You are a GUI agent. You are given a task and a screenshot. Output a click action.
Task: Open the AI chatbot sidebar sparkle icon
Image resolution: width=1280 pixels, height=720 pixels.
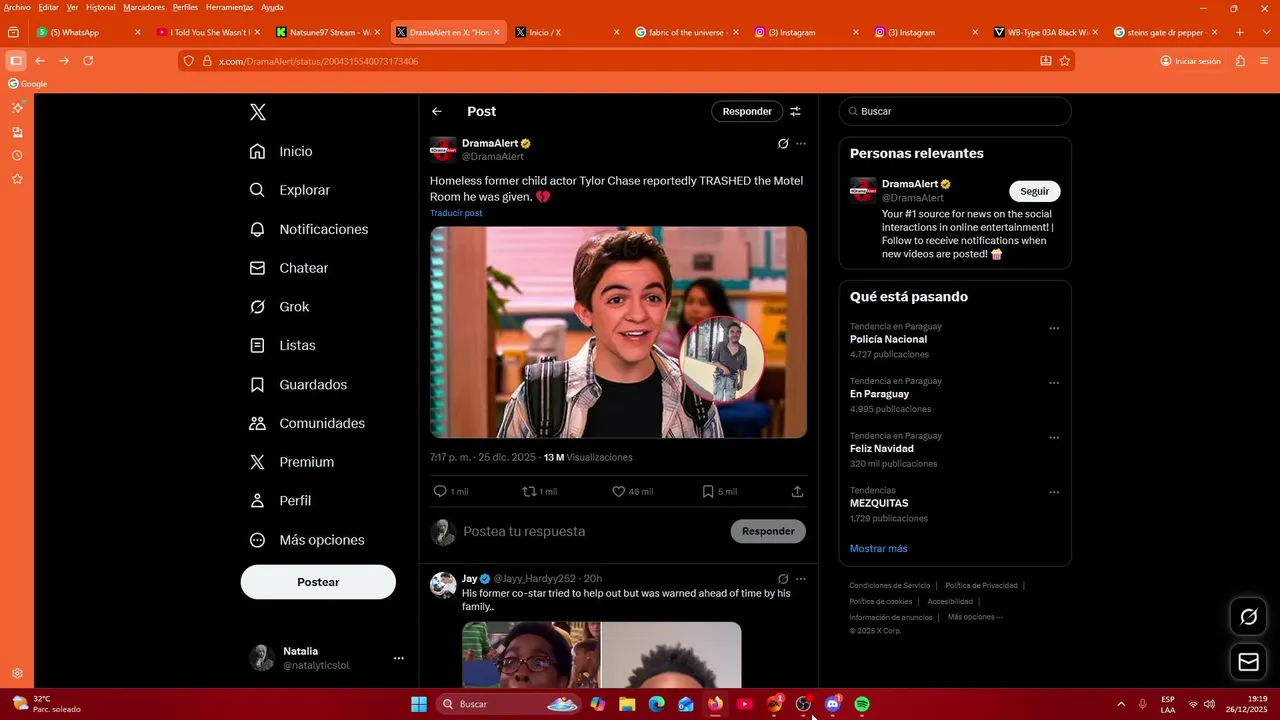17,107
